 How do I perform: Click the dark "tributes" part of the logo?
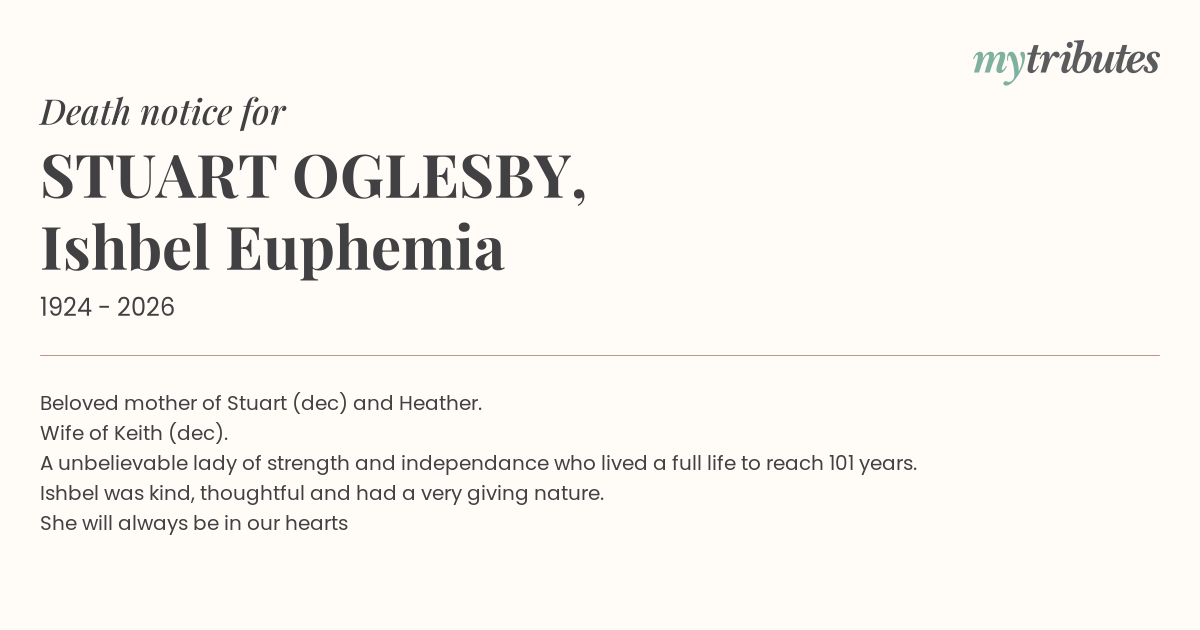1092,60
